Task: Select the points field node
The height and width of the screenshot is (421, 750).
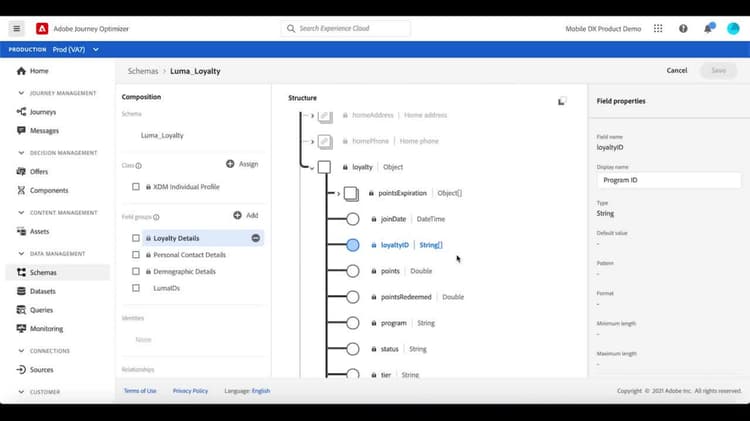Action: pyautogui.click(x=353, y=271)
